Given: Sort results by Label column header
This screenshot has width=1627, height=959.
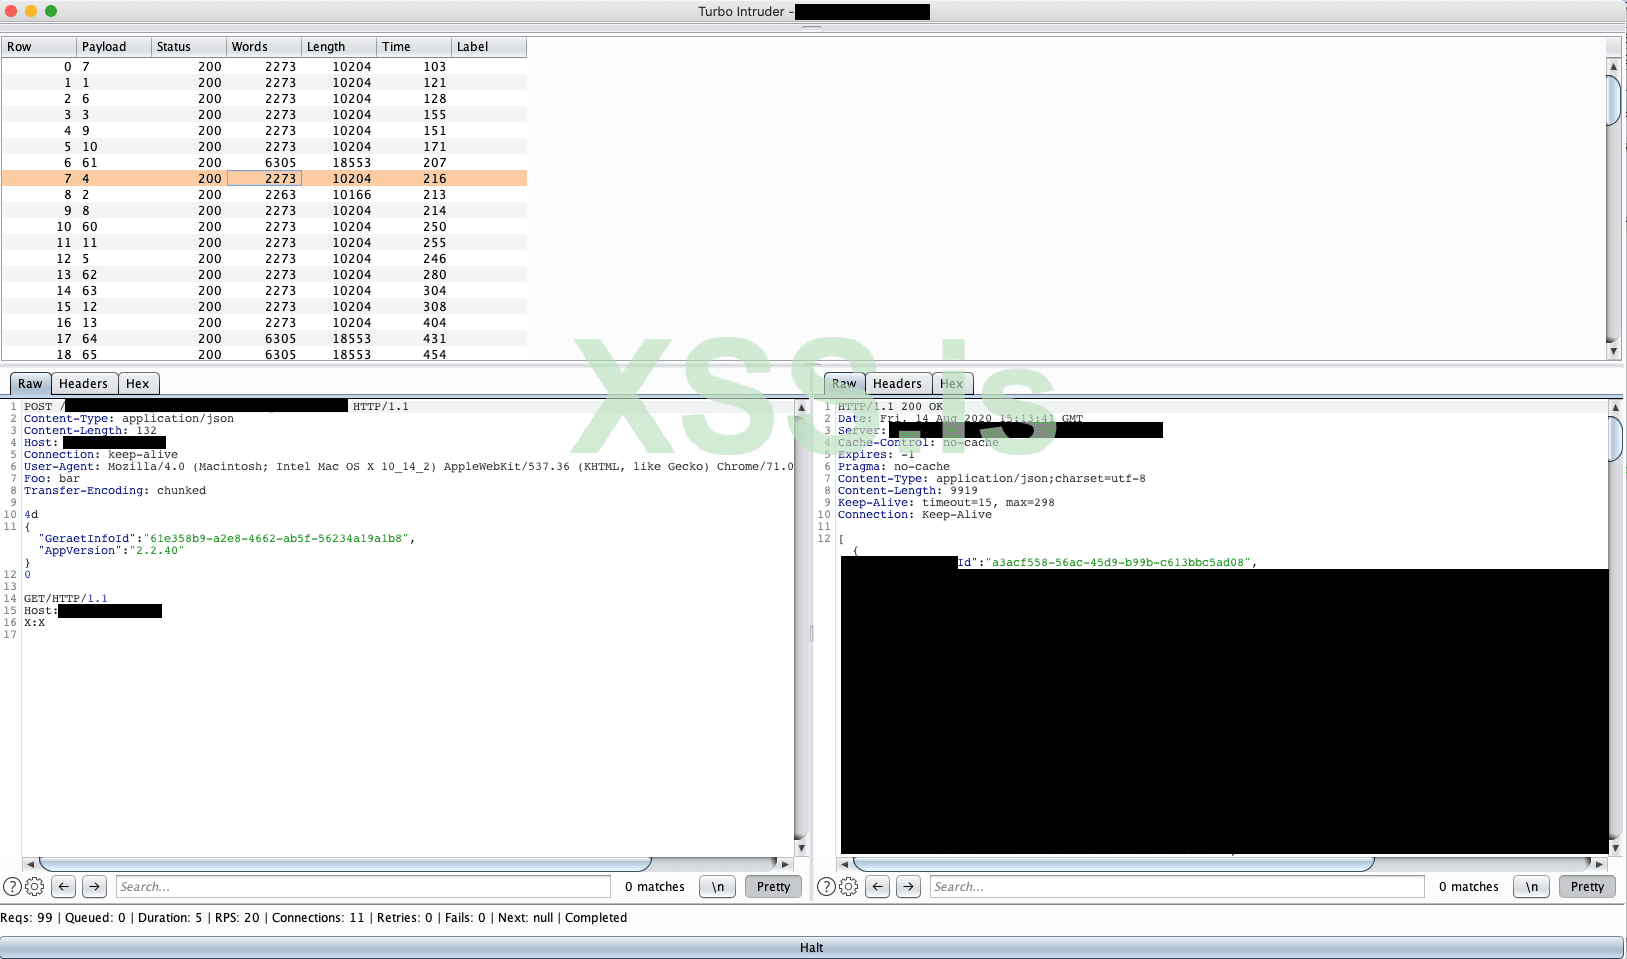Looking at the screenshot, I should point(489,47).
